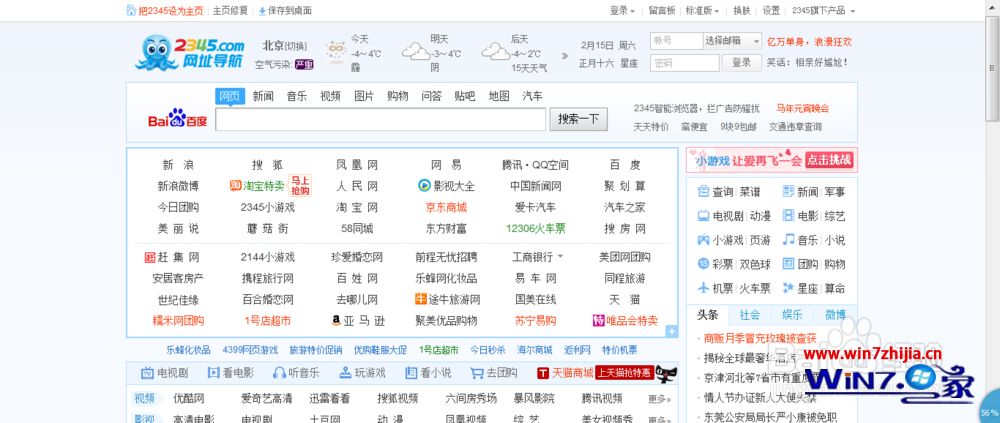Click the 途牛旅游网 orange icon
The height and width of the screenshot is (423, 1000).
point(420,299)
